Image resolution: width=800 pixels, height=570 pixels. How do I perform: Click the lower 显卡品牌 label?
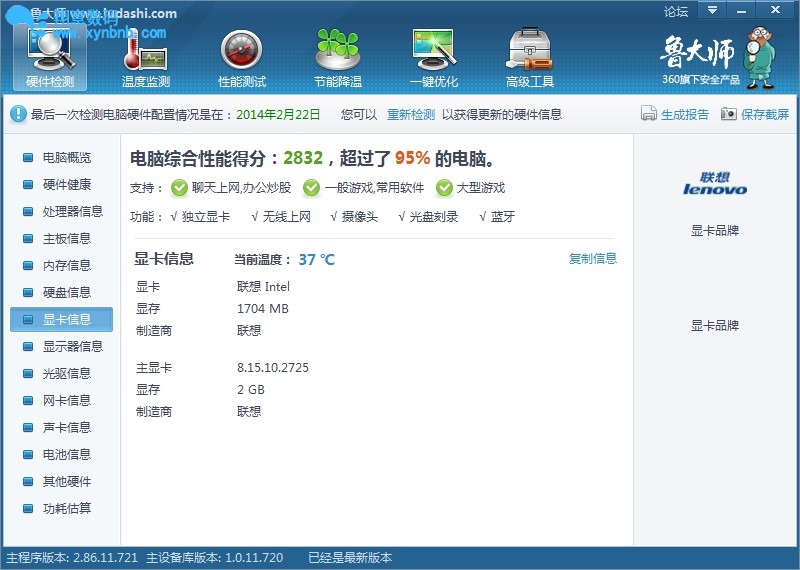click(715, 326)
